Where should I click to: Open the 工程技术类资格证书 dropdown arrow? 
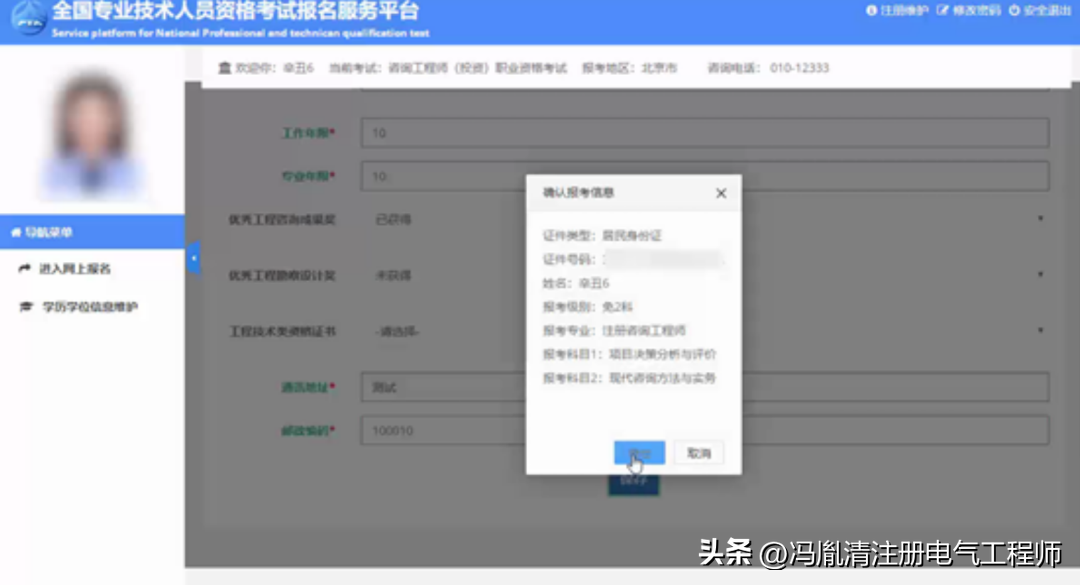tap(1040, 330)
